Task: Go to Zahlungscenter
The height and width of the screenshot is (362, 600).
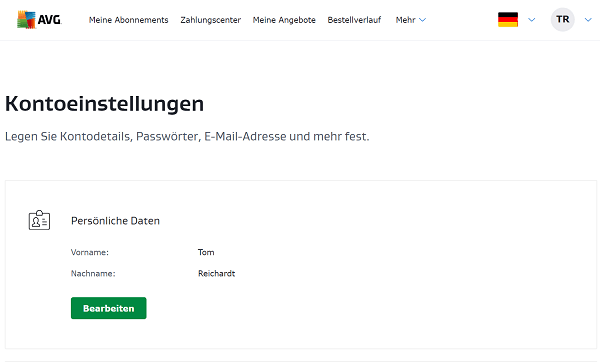Action: (210, 20)
